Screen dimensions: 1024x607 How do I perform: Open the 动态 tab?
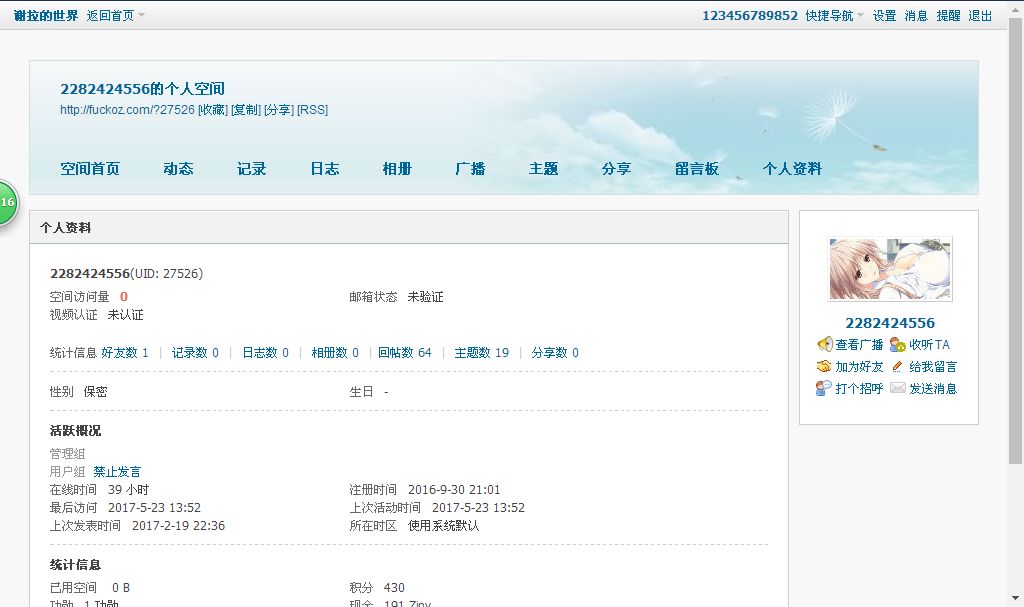(x=178, y=169)
